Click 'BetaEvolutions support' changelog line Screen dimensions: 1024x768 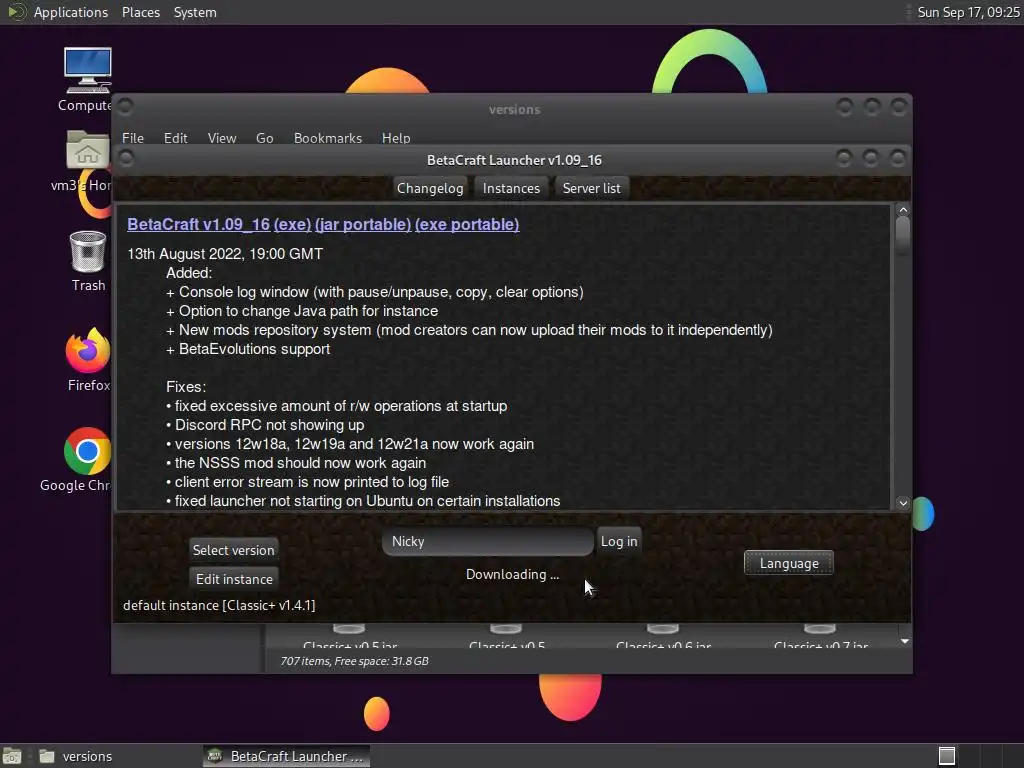248,349
